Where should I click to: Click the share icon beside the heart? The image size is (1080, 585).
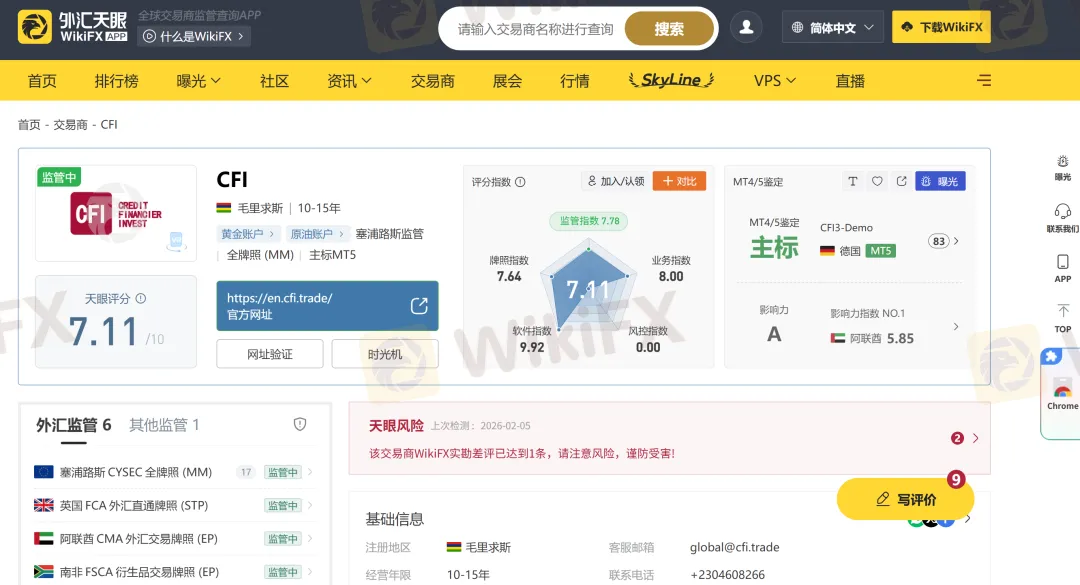(x=901, y=181)
